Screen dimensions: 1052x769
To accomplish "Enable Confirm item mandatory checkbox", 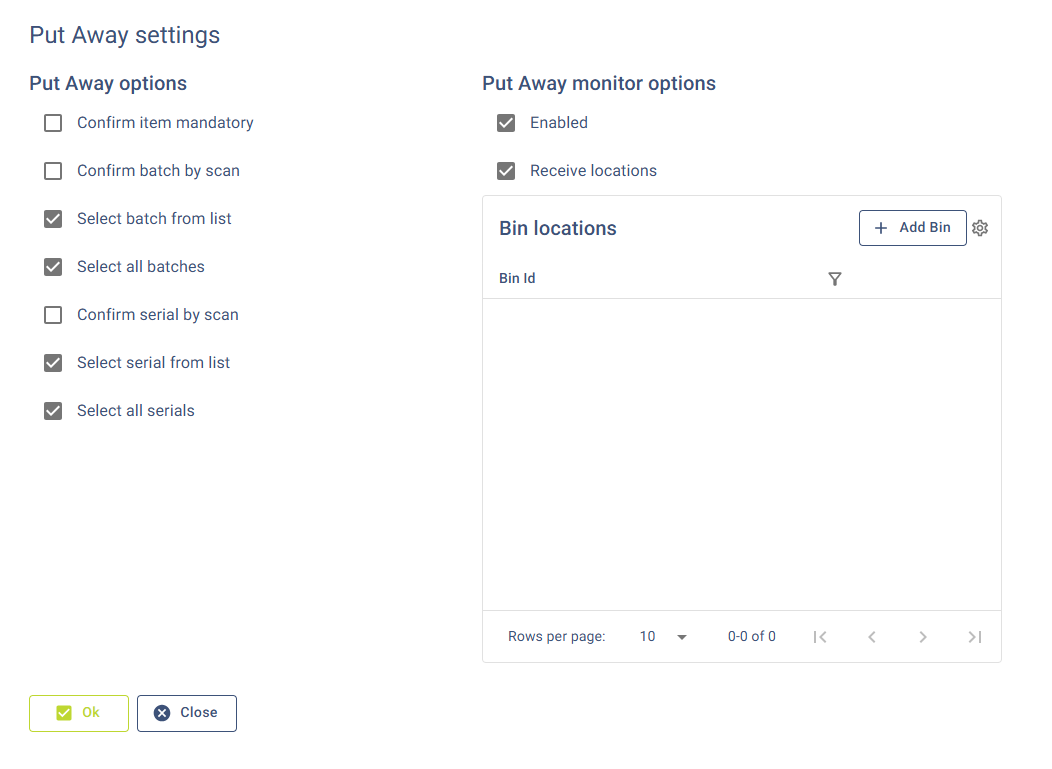I will 53,123.
